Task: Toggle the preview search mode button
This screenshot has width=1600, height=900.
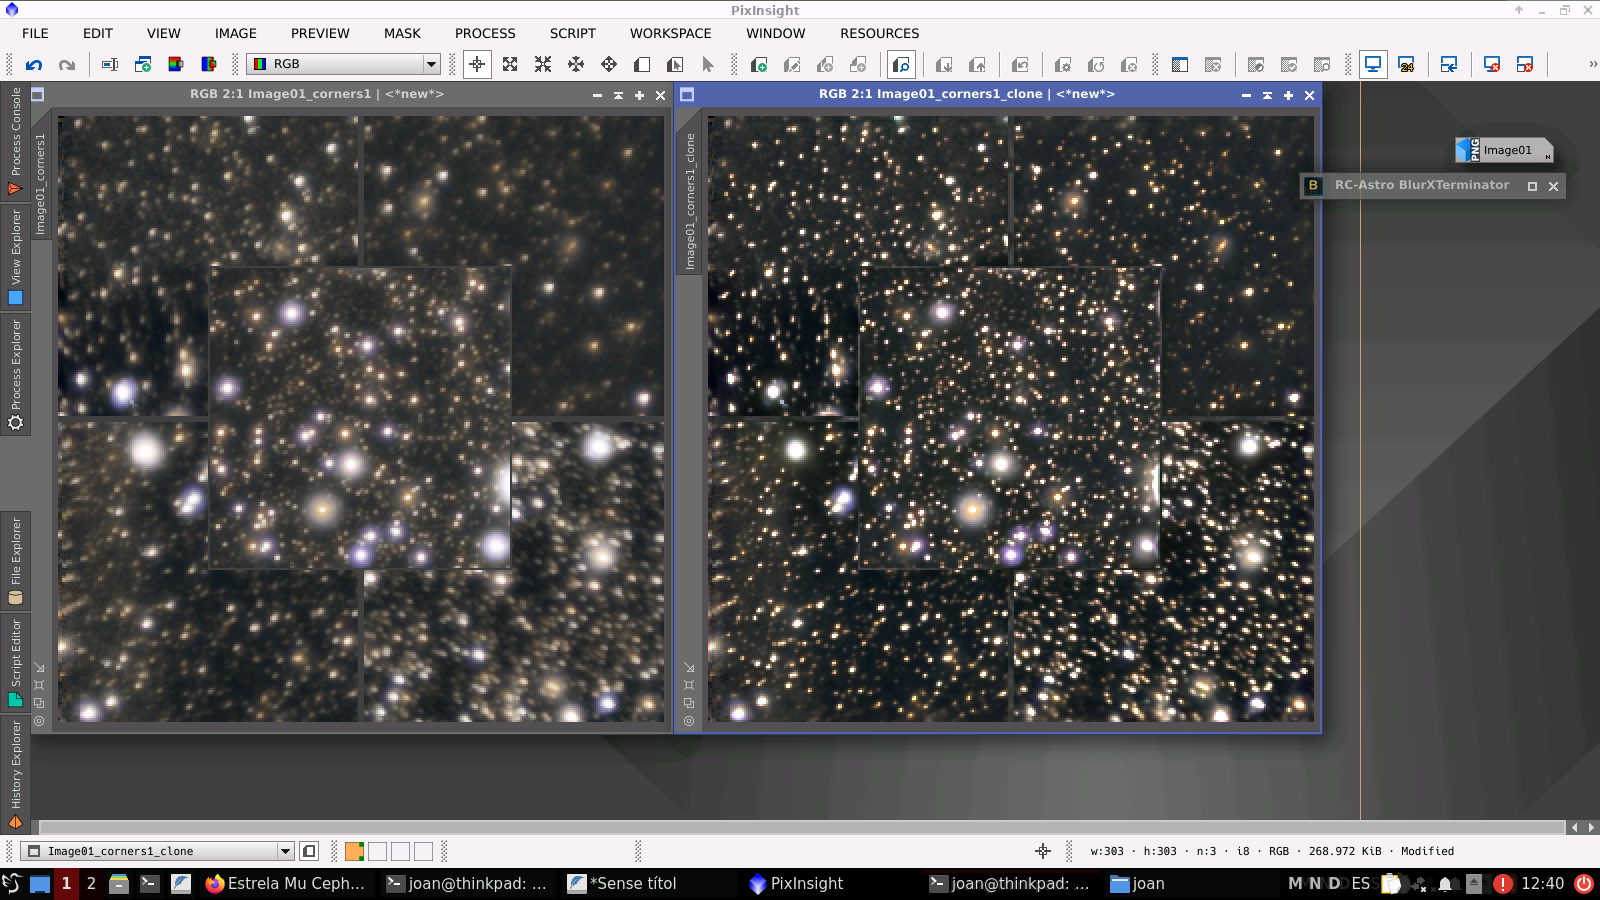Action: click(901, 65)
